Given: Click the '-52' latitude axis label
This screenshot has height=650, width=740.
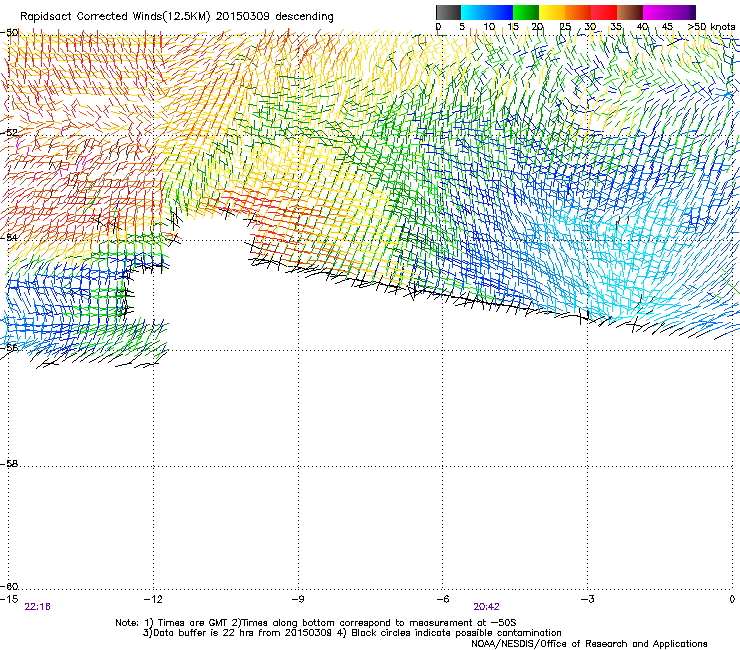Looking at the screenshot, I should (x=10, y=133).
